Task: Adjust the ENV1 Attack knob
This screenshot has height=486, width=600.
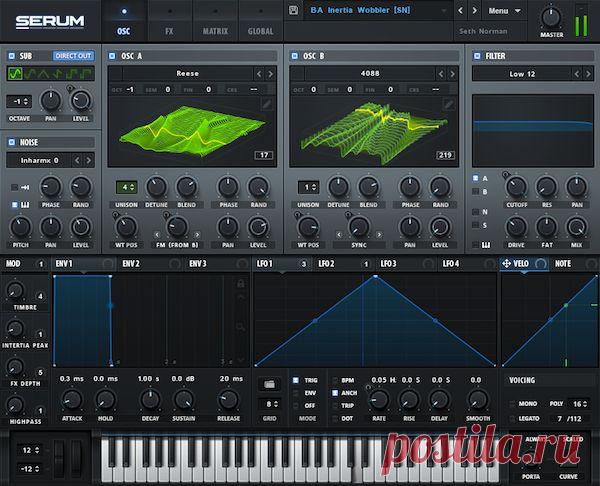Action: [72, 400]
